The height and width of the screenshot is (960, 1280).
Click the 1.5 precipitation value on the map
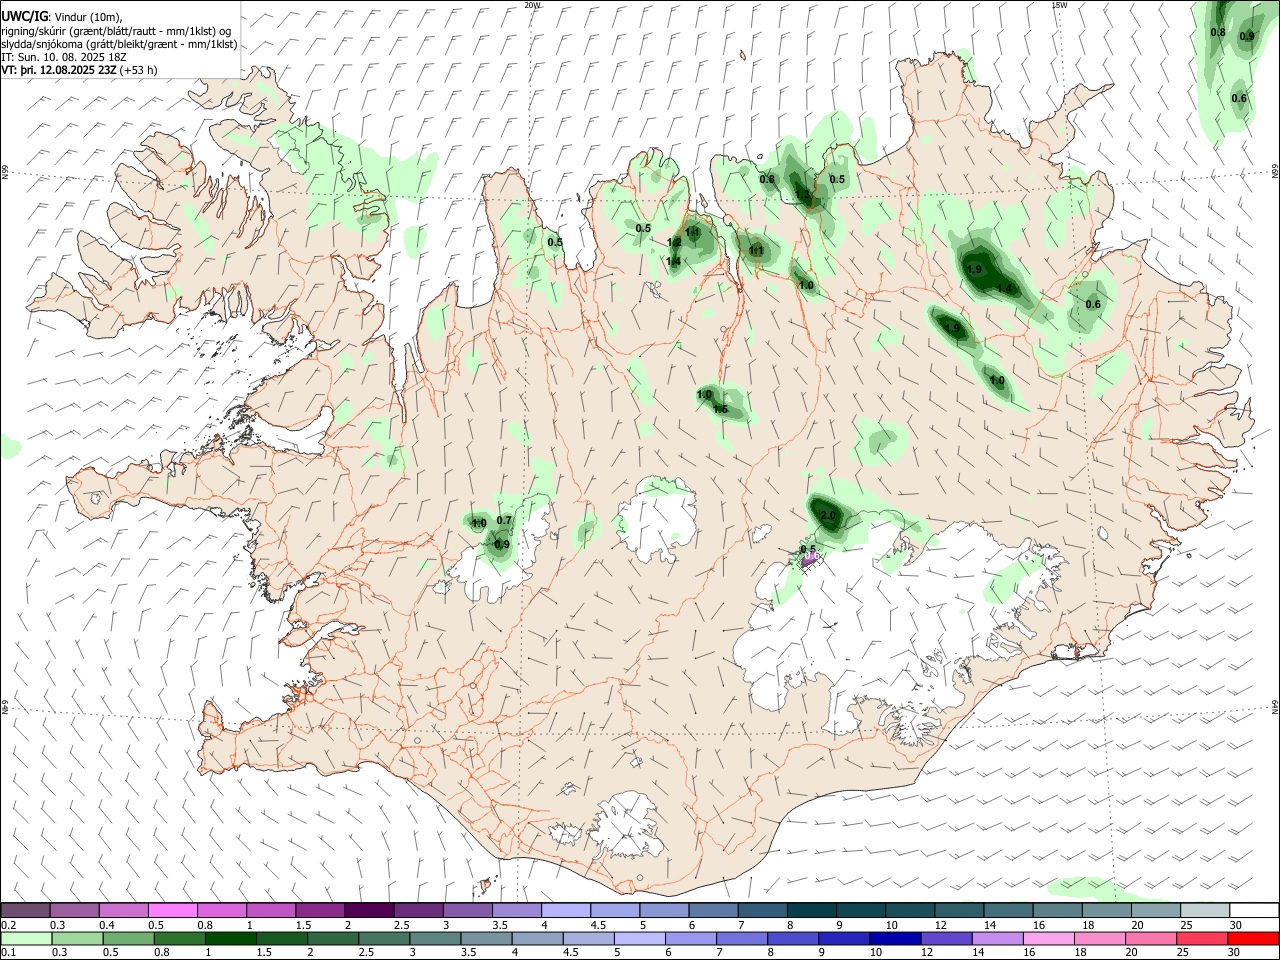(720, 410)
